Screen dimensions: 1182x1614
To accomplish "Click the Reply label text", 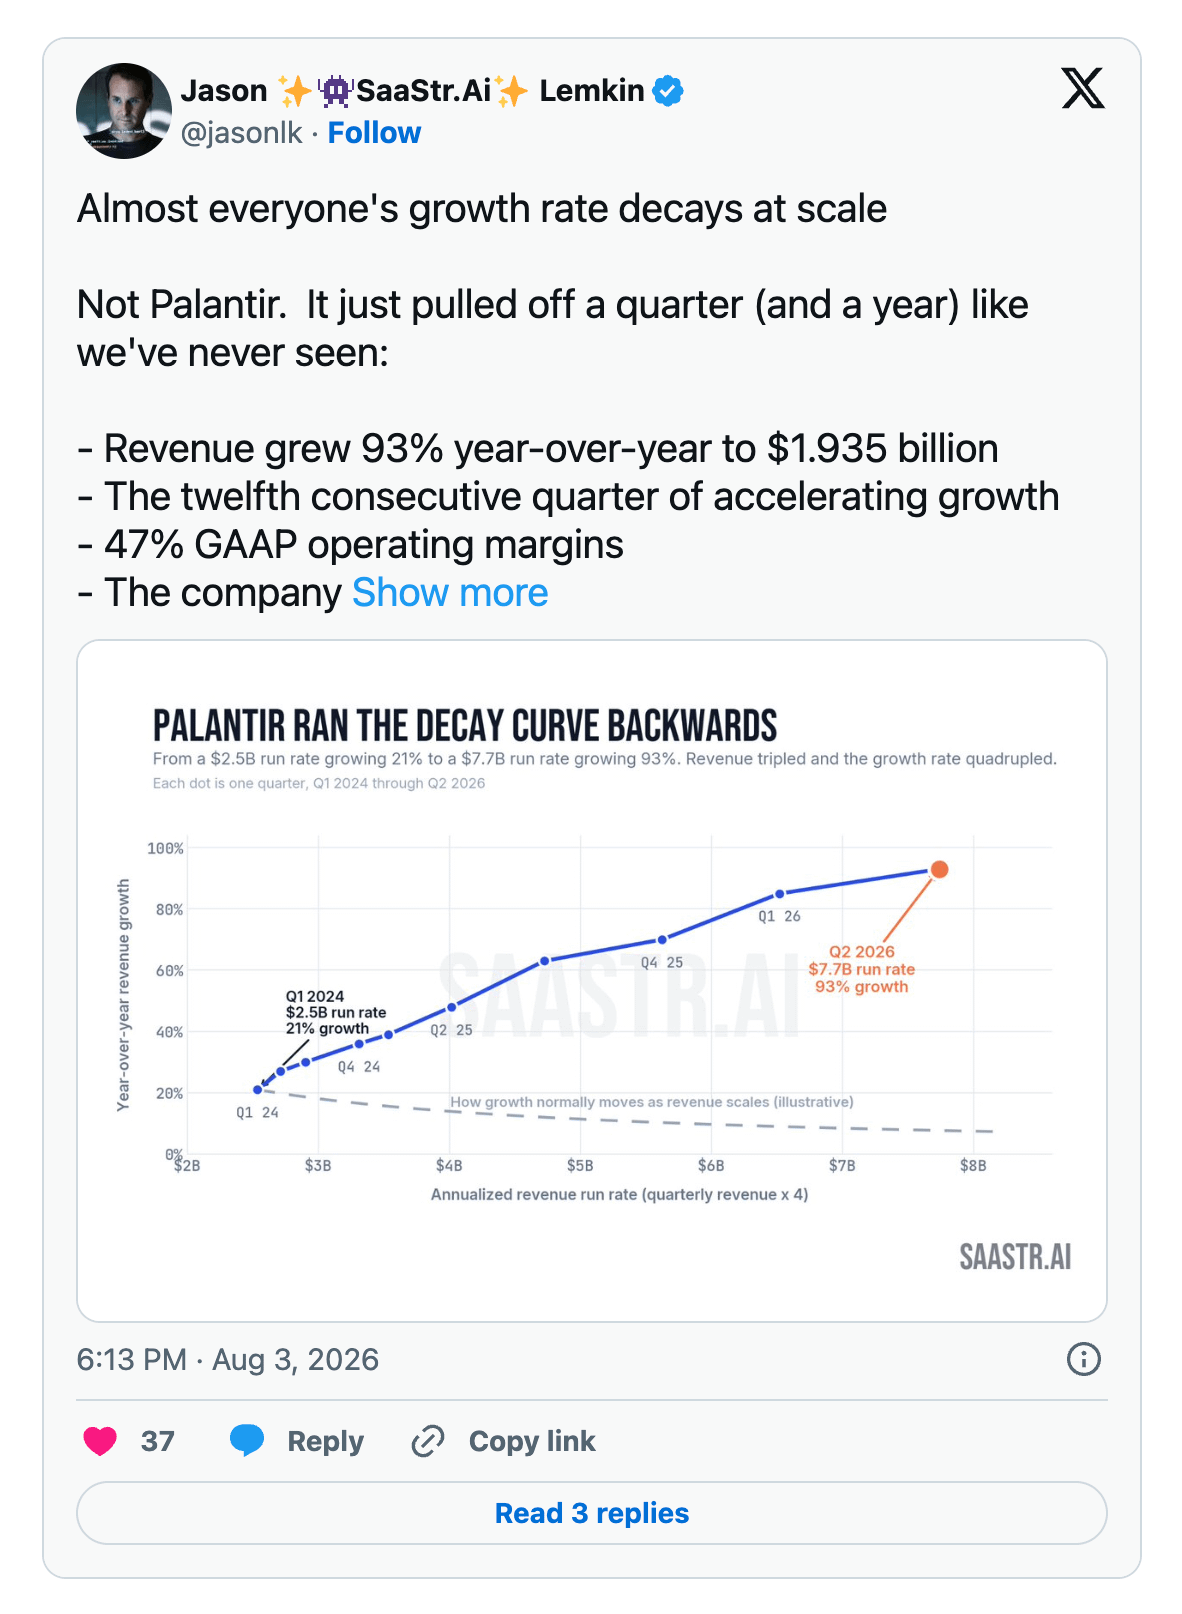I will coord(325,1441).
